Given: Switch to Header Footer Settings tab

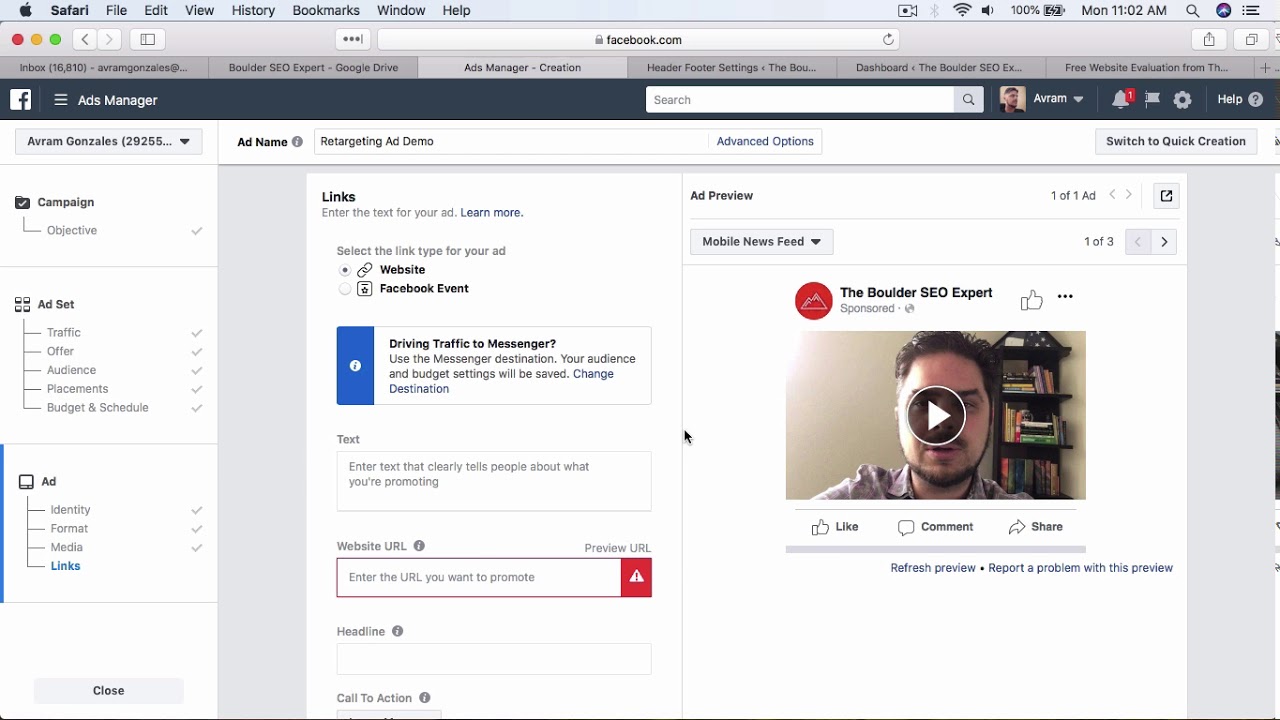Looking at the screenshot, I should (x=731, y=68).
